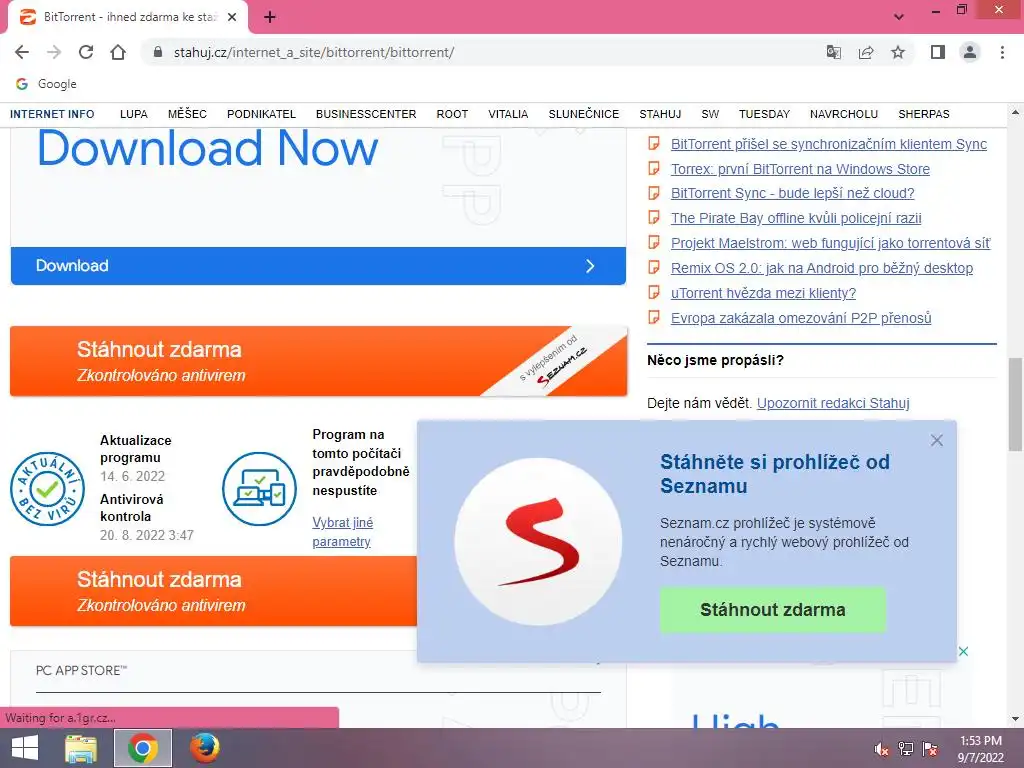Click Upozornit redakci Stahuj link
Image resolution: width=1024 pixels, height=768 pixels.
833,403
